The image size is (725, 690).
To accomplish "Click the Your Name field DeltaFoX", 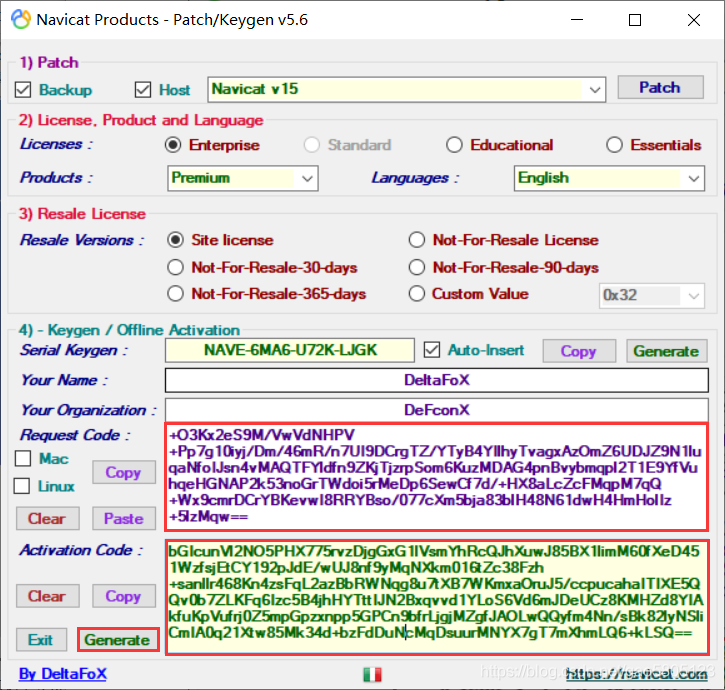I will 436,380.
